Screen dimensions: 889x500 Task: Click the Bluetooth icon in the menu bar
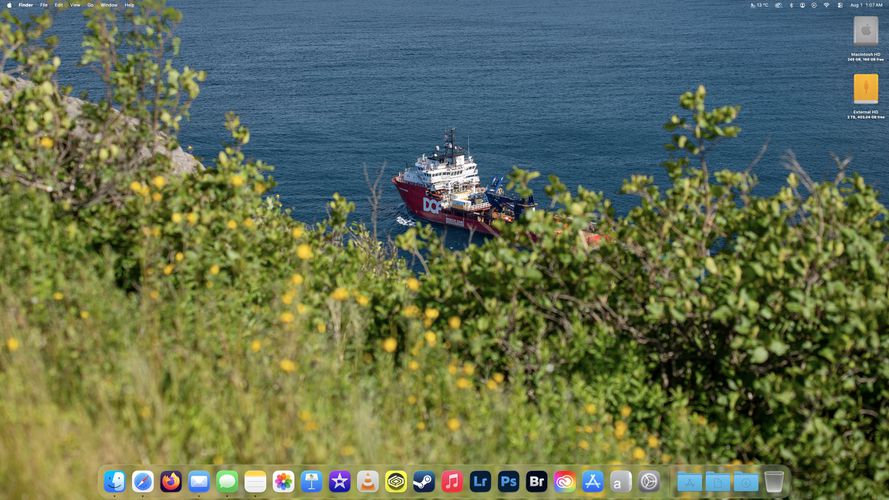(791, 5)
